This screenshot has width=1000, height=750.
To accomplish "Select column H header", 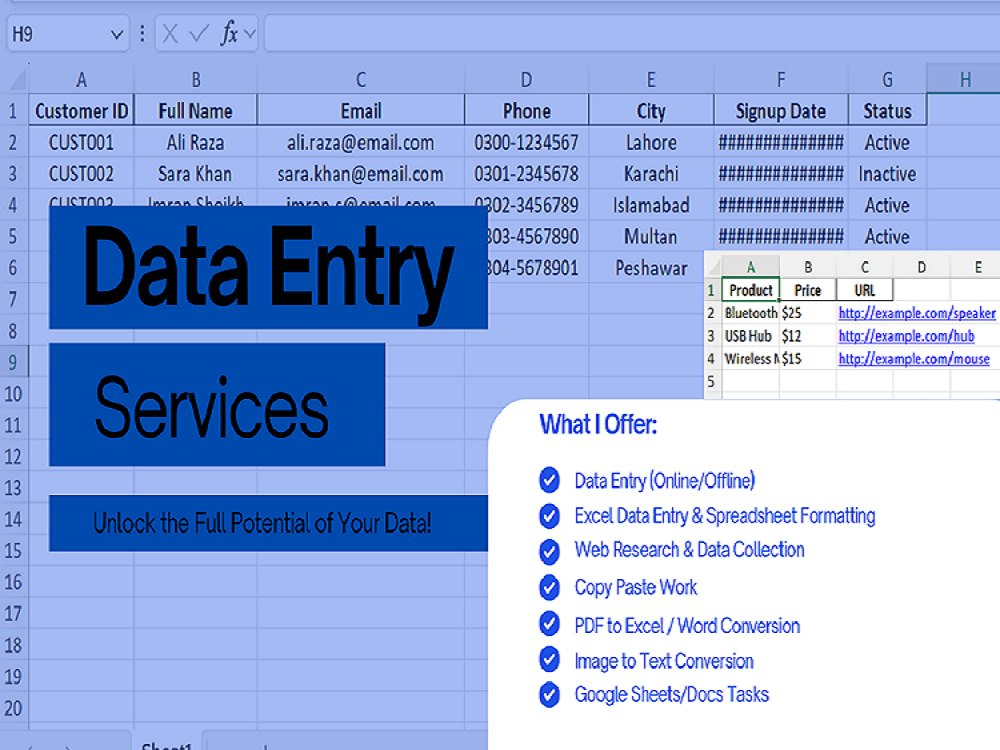I will pyautogui.click(x=966, y=79).
